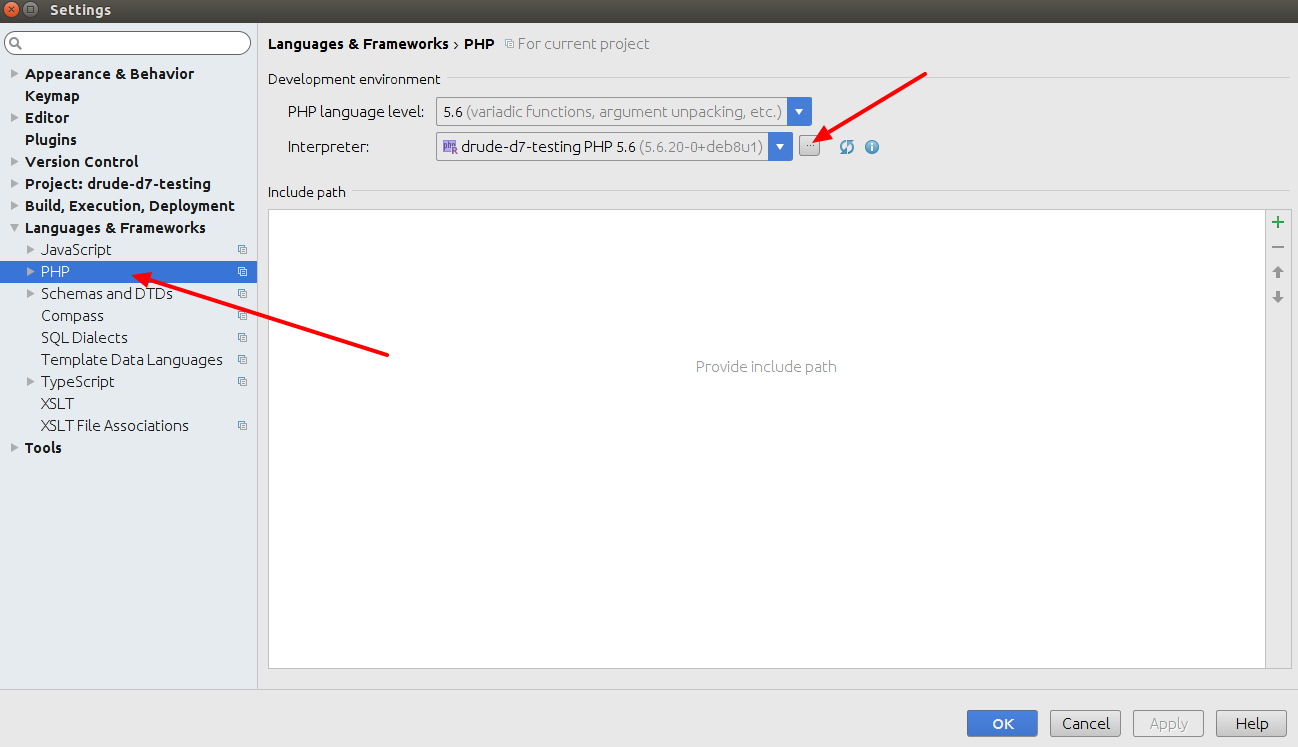Expand the Version Control section
The width and height of the screenshot is (1298, 747).
point(14,162)
